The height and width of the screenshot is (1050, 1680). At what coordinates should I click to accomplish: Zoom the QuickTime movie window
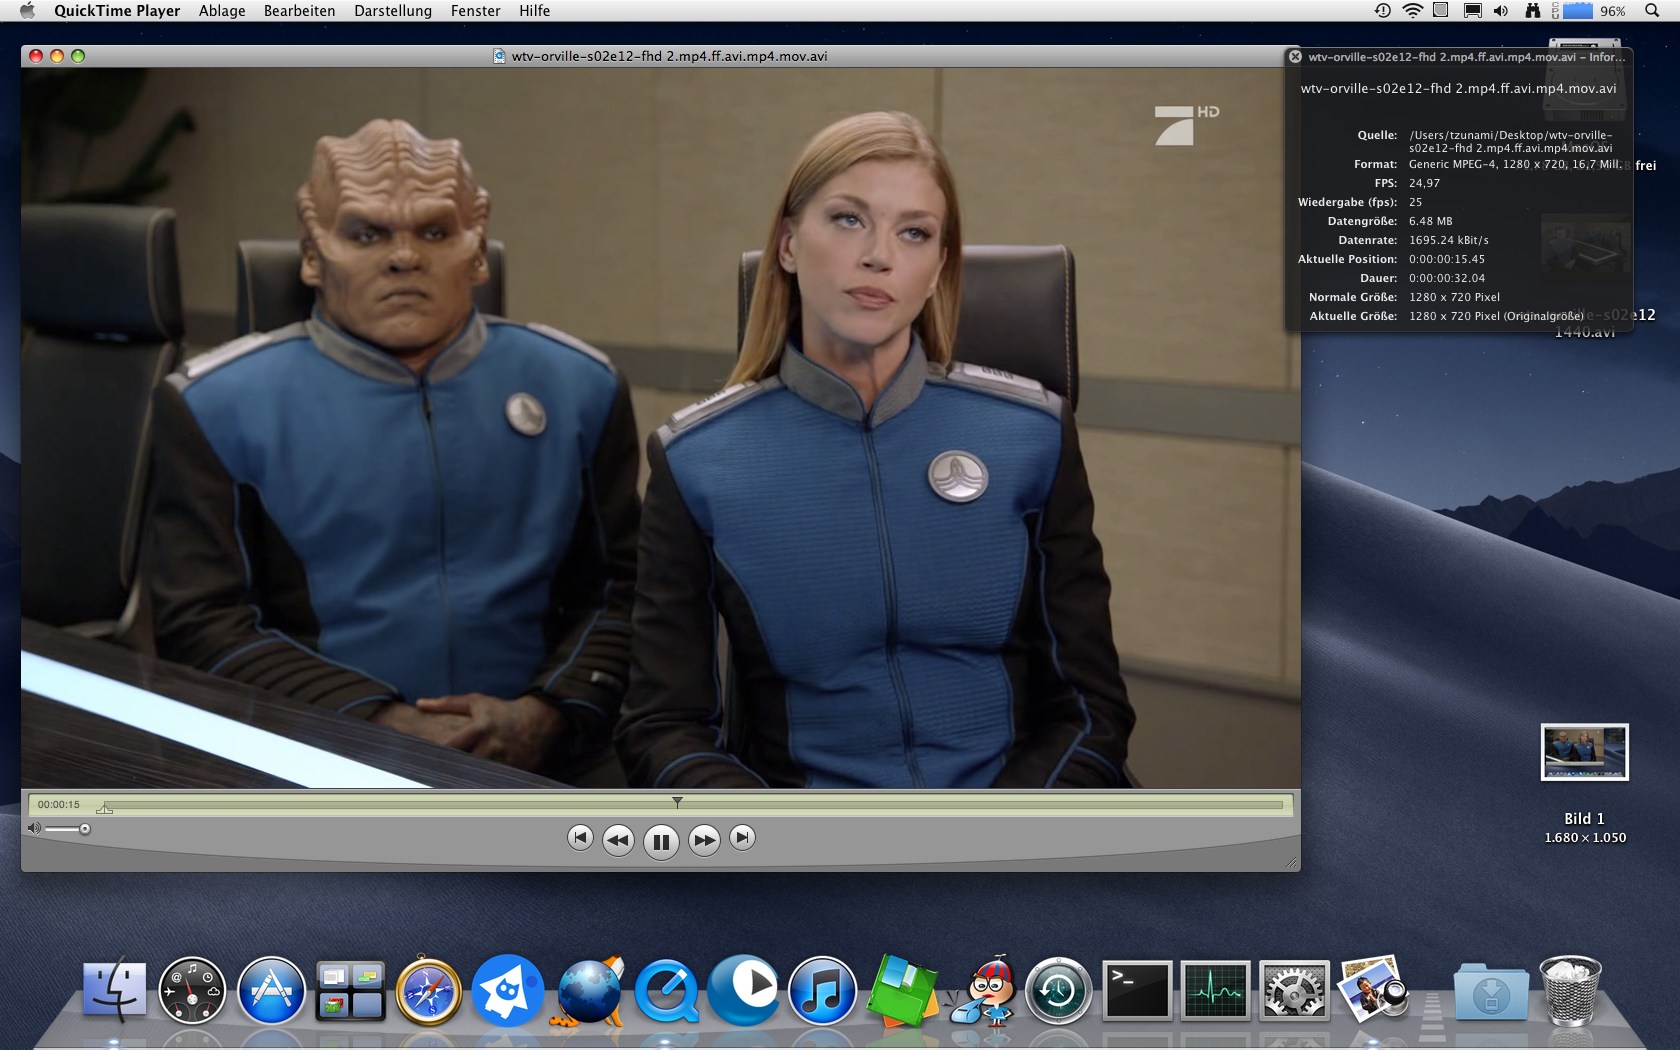coord(78,56)
